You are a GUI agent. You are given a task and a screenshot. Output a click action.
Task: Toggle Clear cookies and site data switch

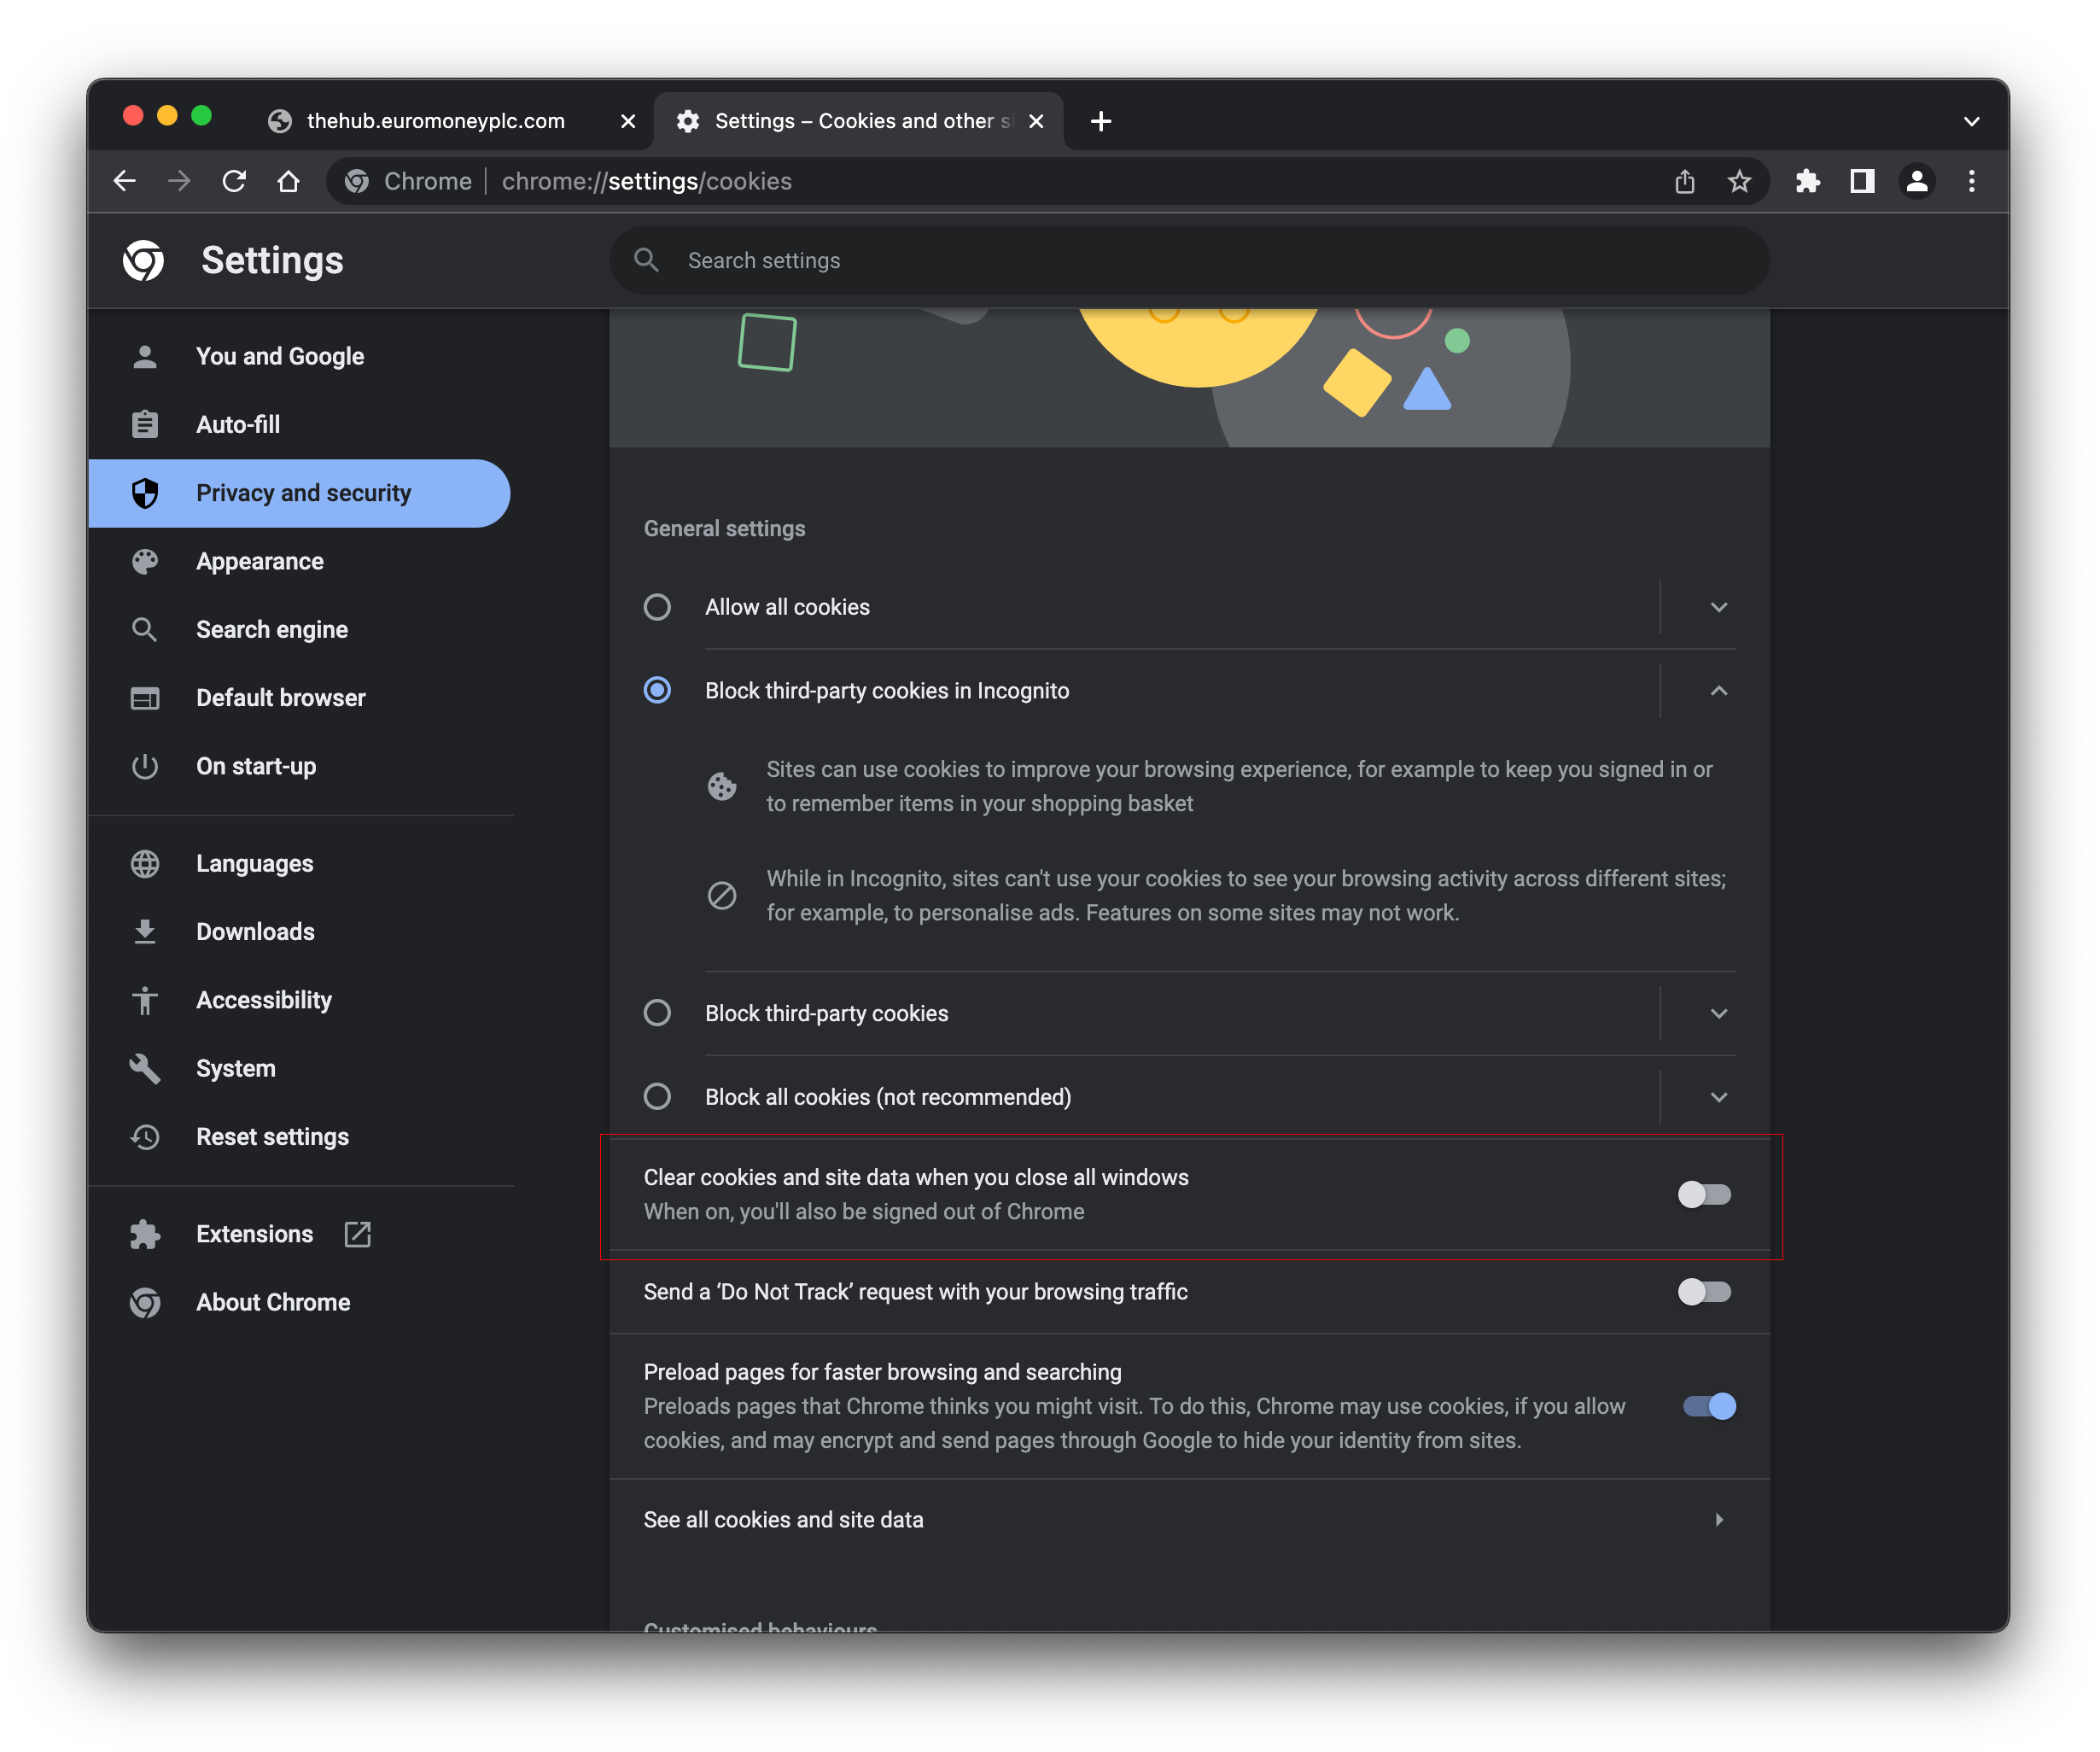click(1702, 1195)
